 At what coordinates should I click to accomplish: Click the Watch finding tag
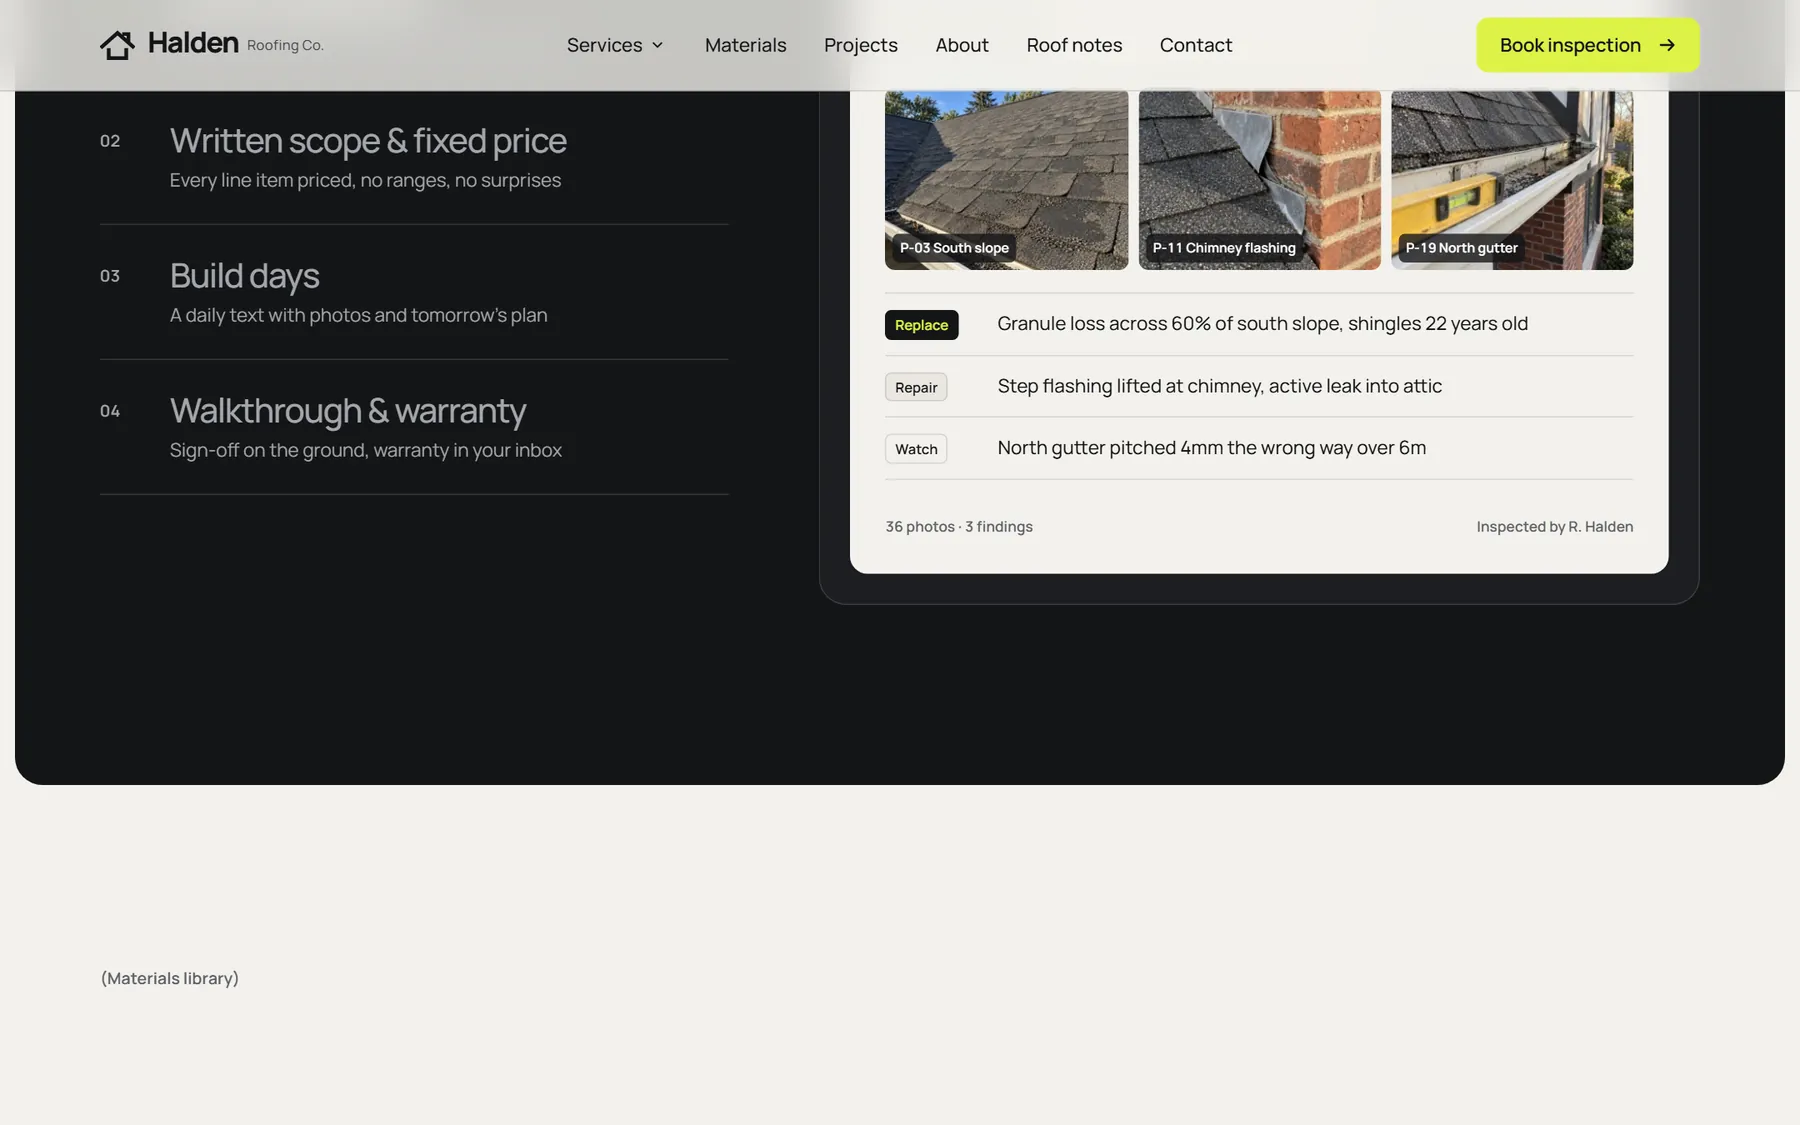916,449
